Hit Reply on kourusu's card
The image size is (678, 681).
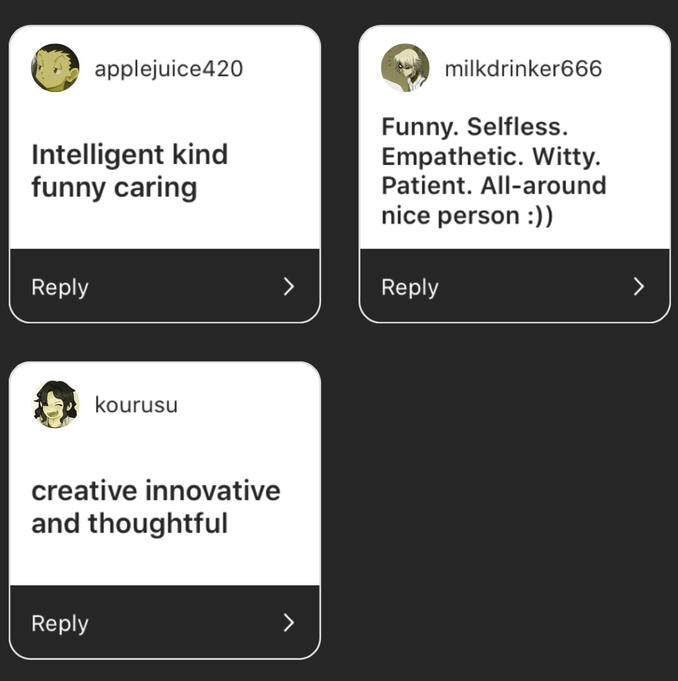tap(60, 623)
